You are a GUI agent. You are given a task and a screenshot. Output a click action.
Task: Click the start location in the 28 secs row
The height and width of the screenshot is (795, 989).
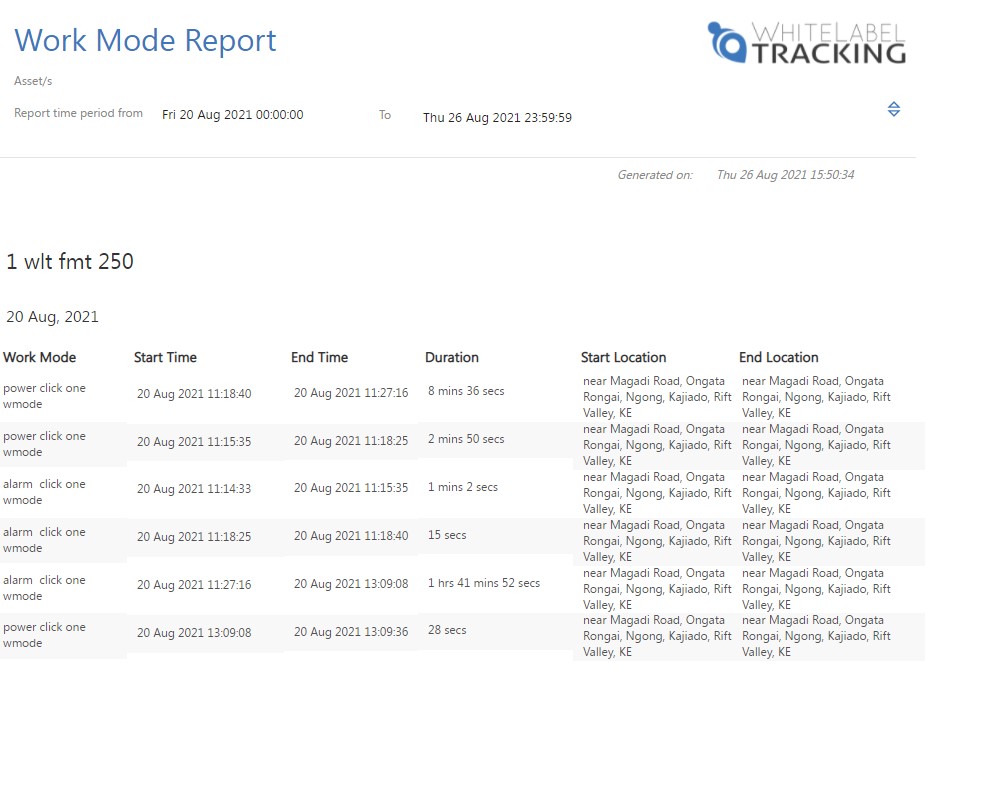point(657,636)
